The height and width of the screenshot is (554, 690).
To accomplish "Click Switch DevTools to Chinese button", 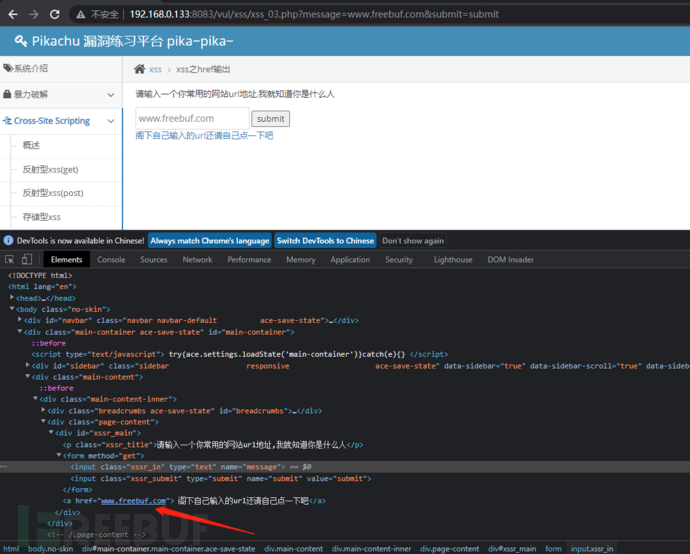I will point(325,241).
